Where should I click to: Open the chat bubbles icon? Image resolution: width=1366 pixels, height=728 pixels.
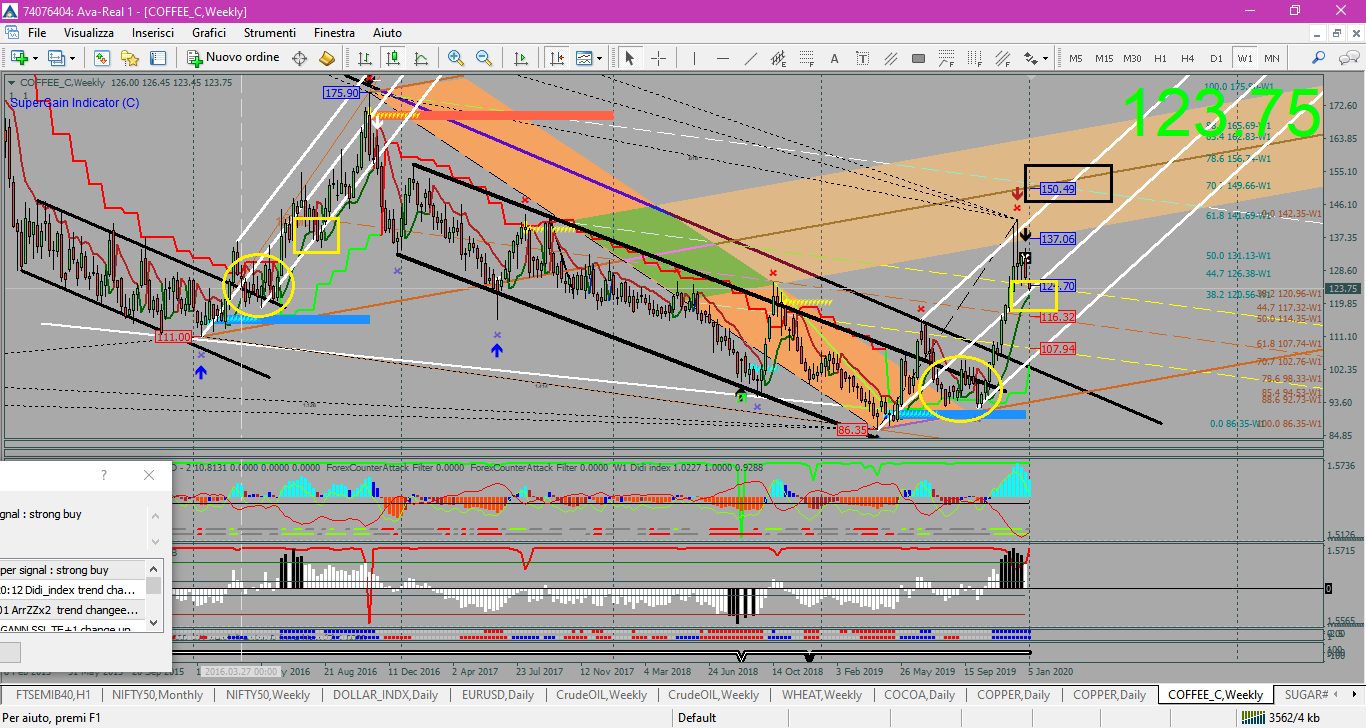(1349, 57)
